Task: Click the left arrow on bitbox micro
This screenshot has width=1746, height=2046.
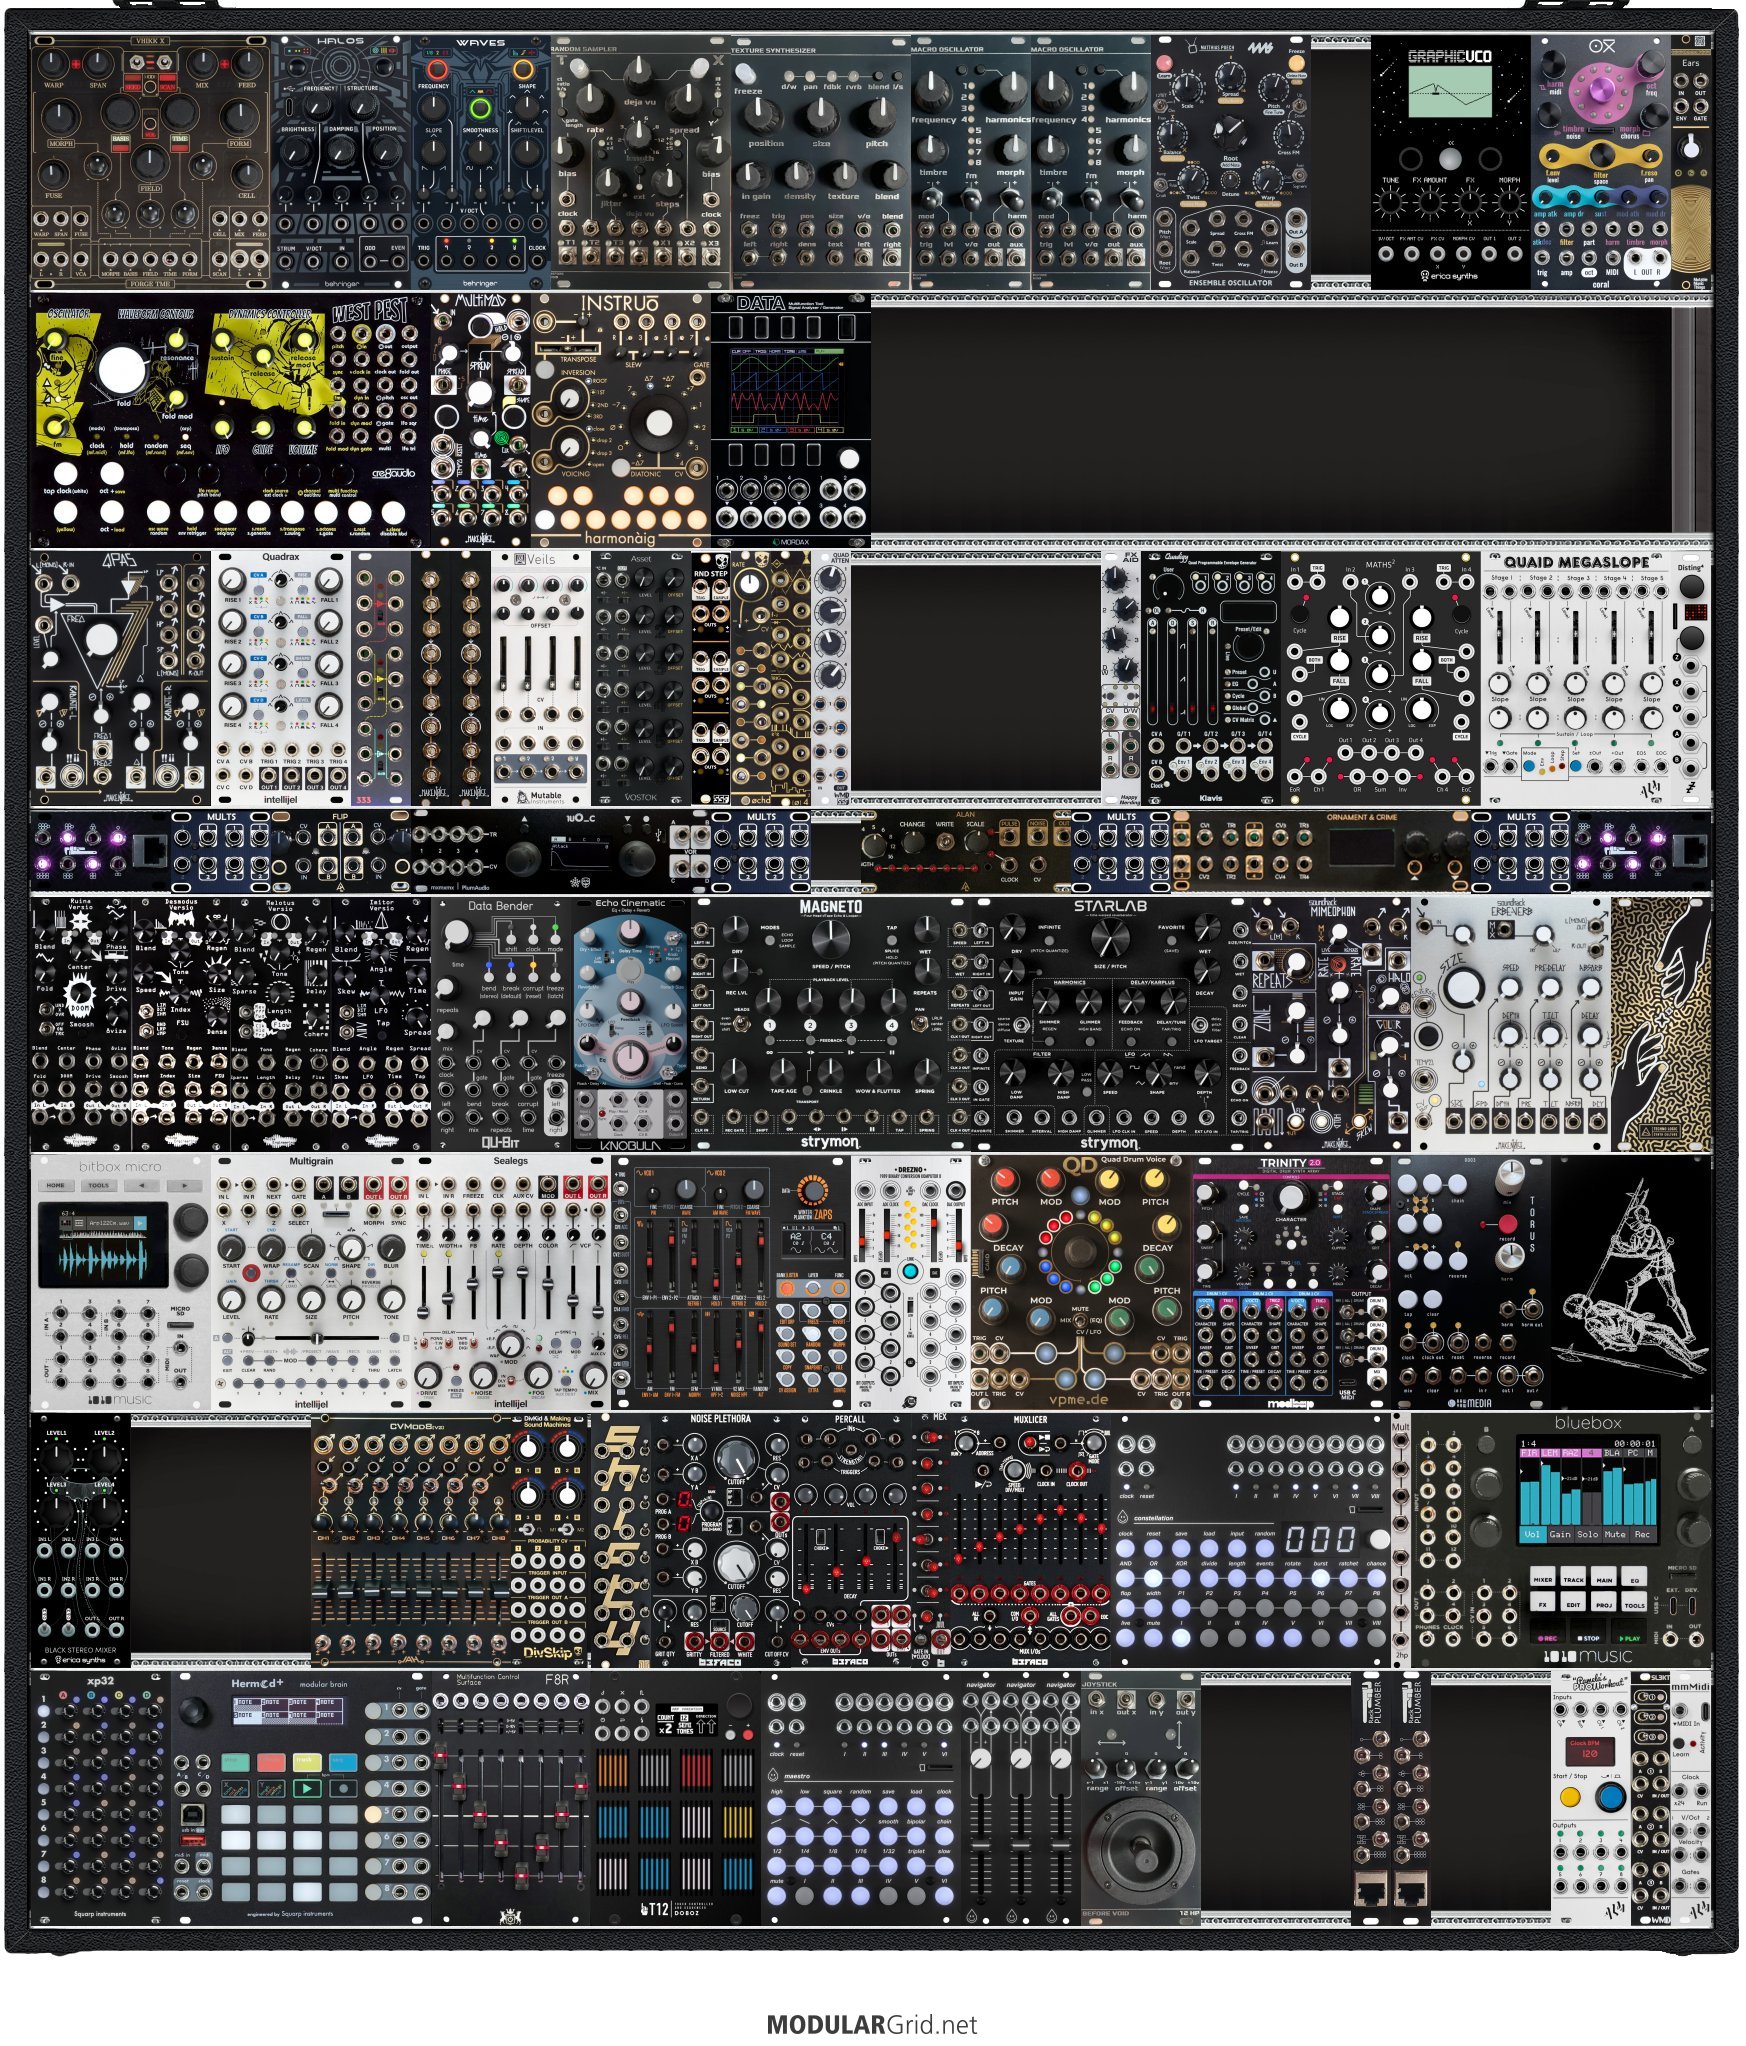Action: [141, 1185]
